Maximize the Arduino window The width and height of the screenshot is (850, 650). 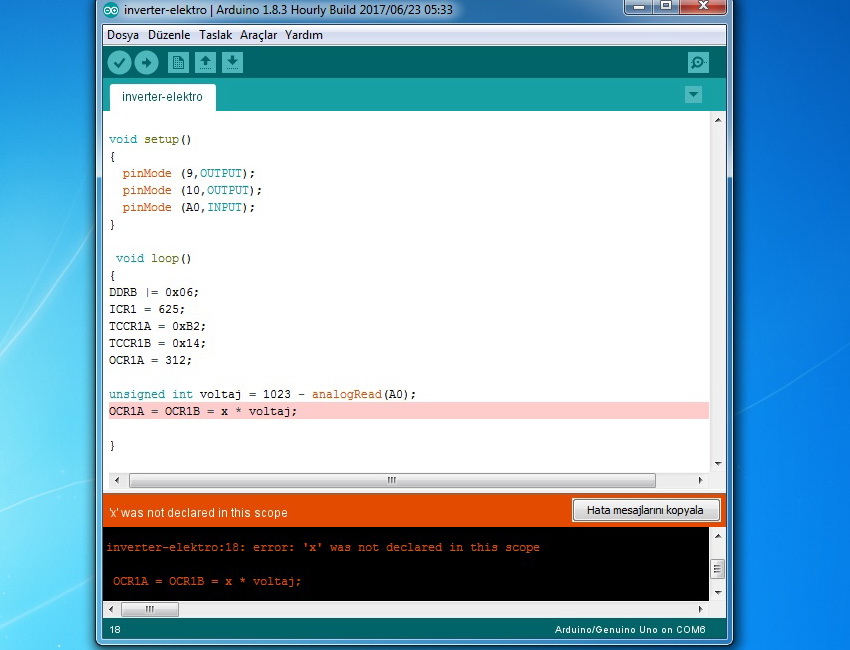point(666,7)
